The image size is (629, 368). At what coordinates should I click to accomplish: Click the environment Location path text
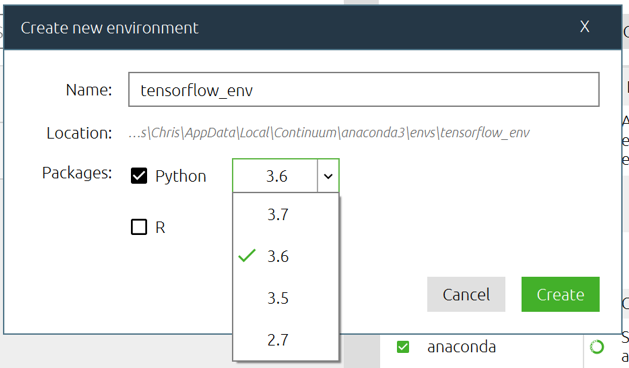(329, 133)
